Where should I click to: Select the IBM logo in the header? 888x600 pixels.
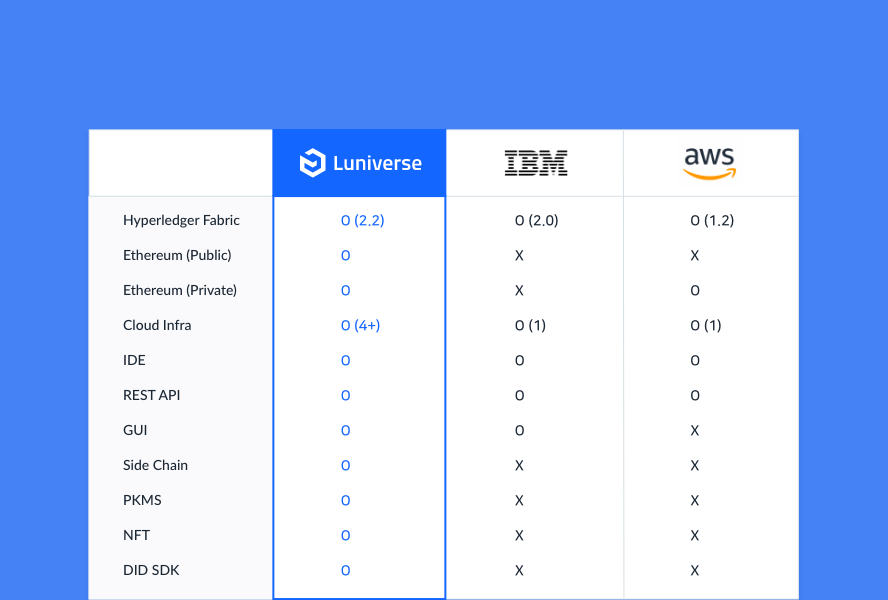pos(536,162)
